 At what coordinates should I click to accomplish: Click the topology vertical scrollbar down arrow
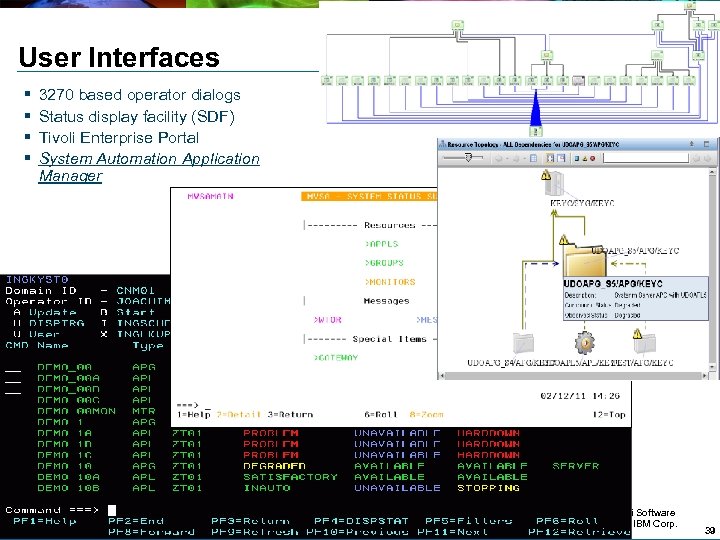pos(713,367)
